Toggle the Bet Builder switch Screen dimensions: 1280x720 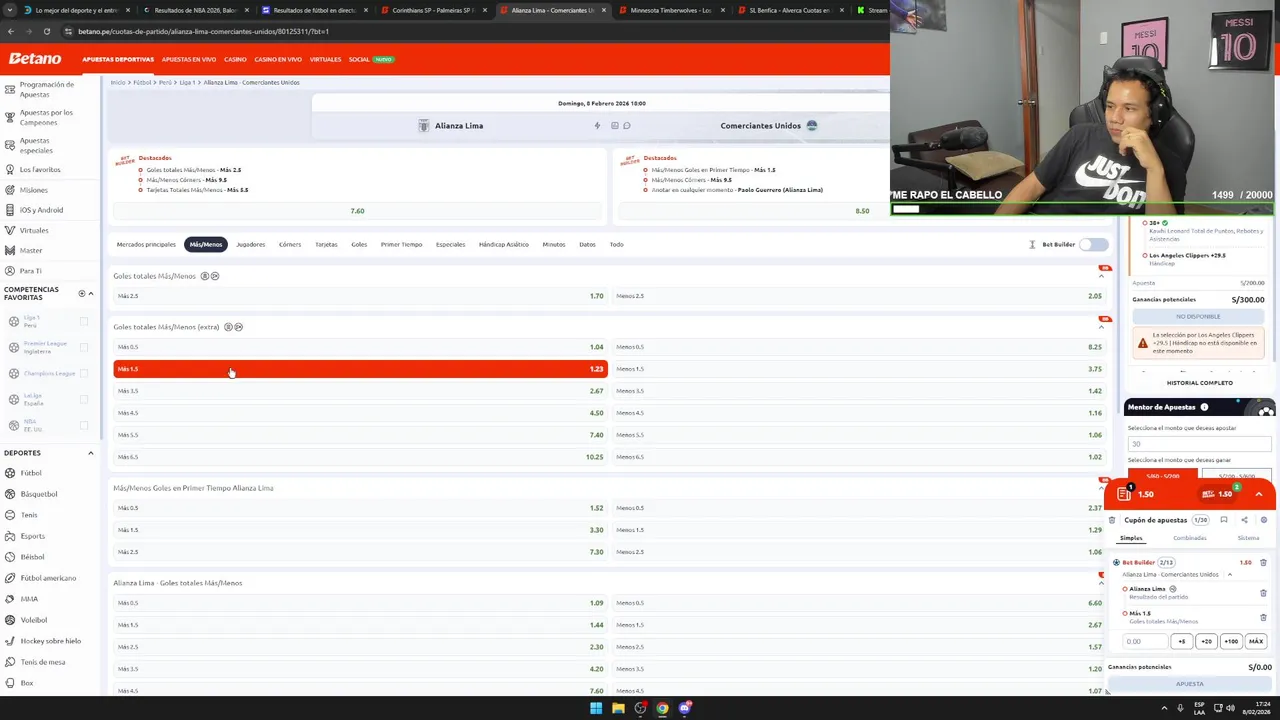1093,244
